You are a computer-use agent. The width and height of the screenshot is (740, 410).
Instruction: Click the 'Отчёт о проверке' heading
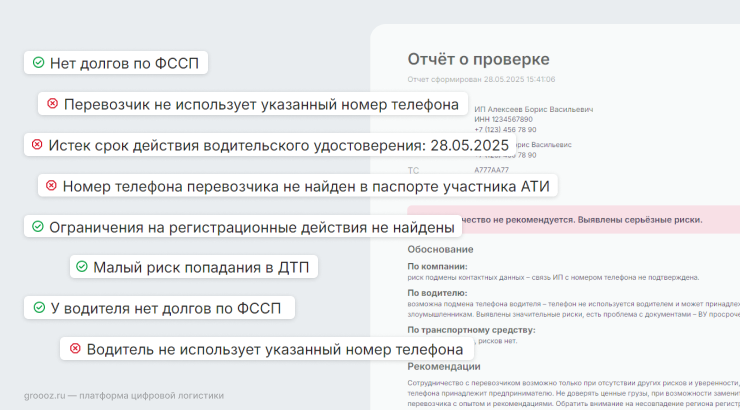[479, 59]
